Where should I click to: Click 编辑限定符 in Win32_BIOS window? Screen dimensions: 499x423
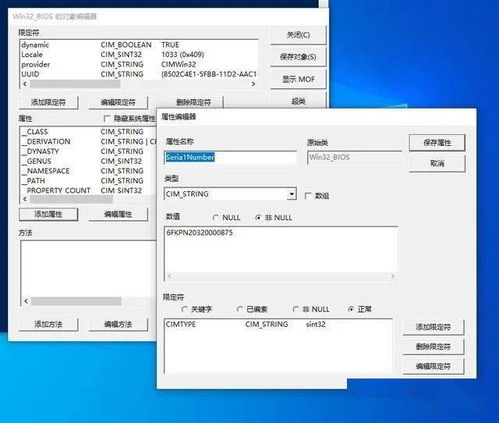pyautogui.click(x=118, y=102)
